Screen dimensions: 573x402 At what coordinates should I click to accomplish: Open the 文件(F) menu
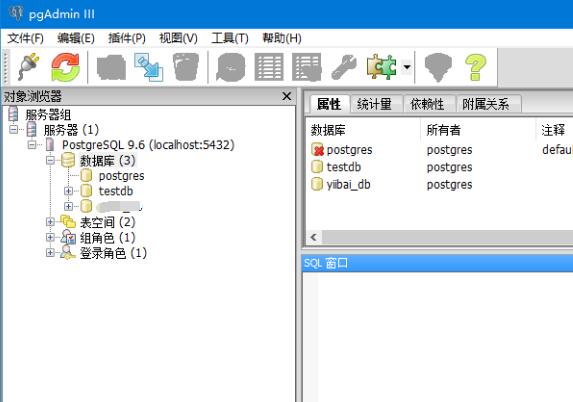pyautogui.click(x=25, y=38)
